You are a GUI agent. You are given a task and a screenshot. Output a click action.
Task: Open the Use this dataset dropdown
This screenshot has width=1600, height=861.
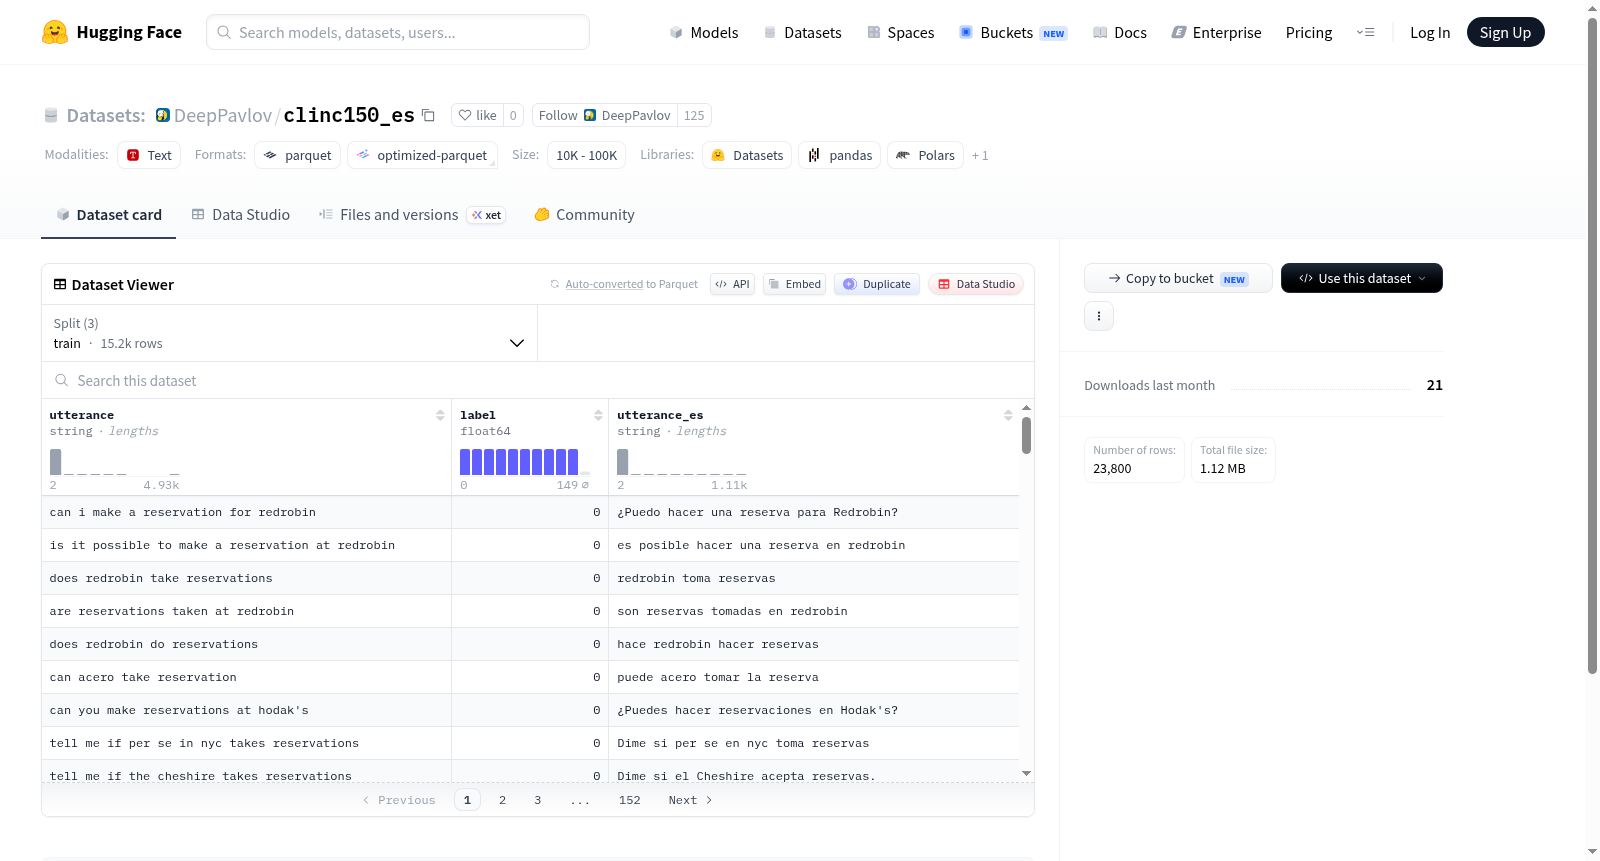point(1362,278)
